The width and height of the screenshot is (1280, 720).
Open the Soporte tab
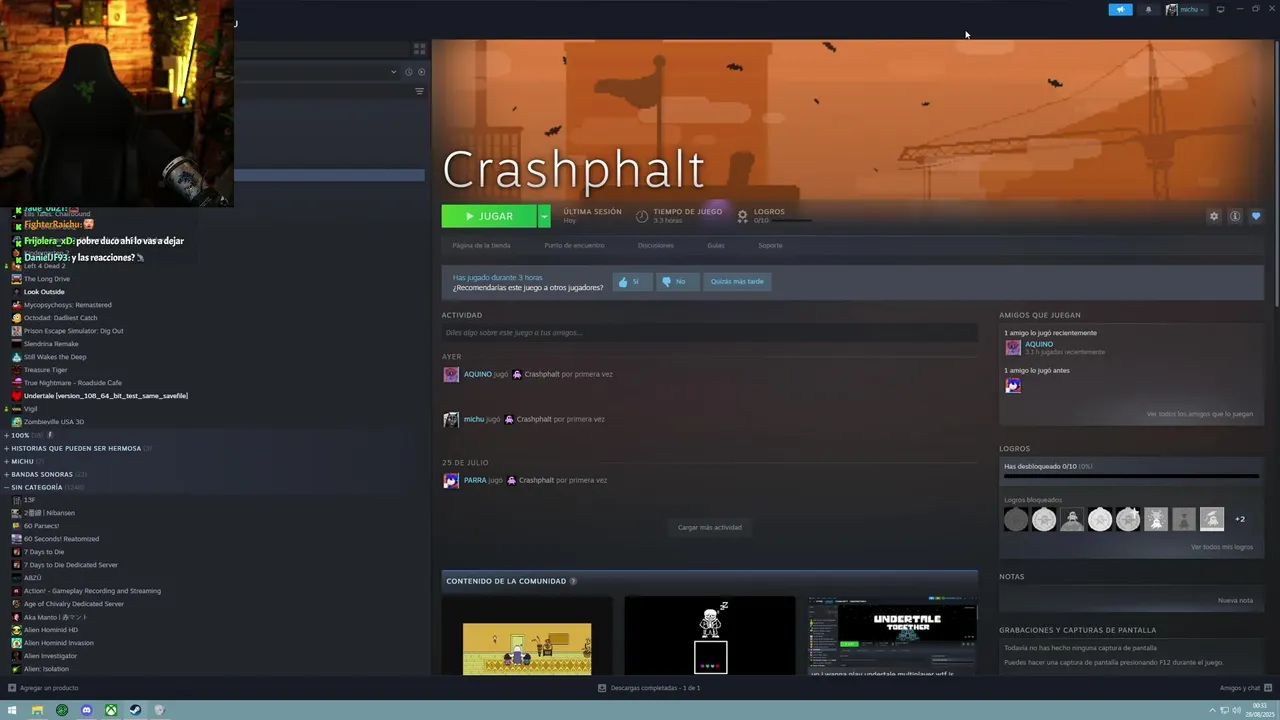click(770, 245)
